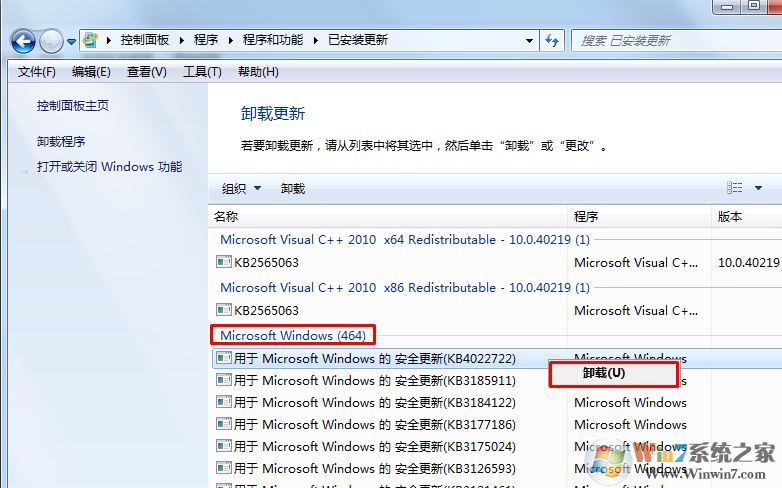
Task: Open the 查看(V) menu
Action: tap(146, 72)
